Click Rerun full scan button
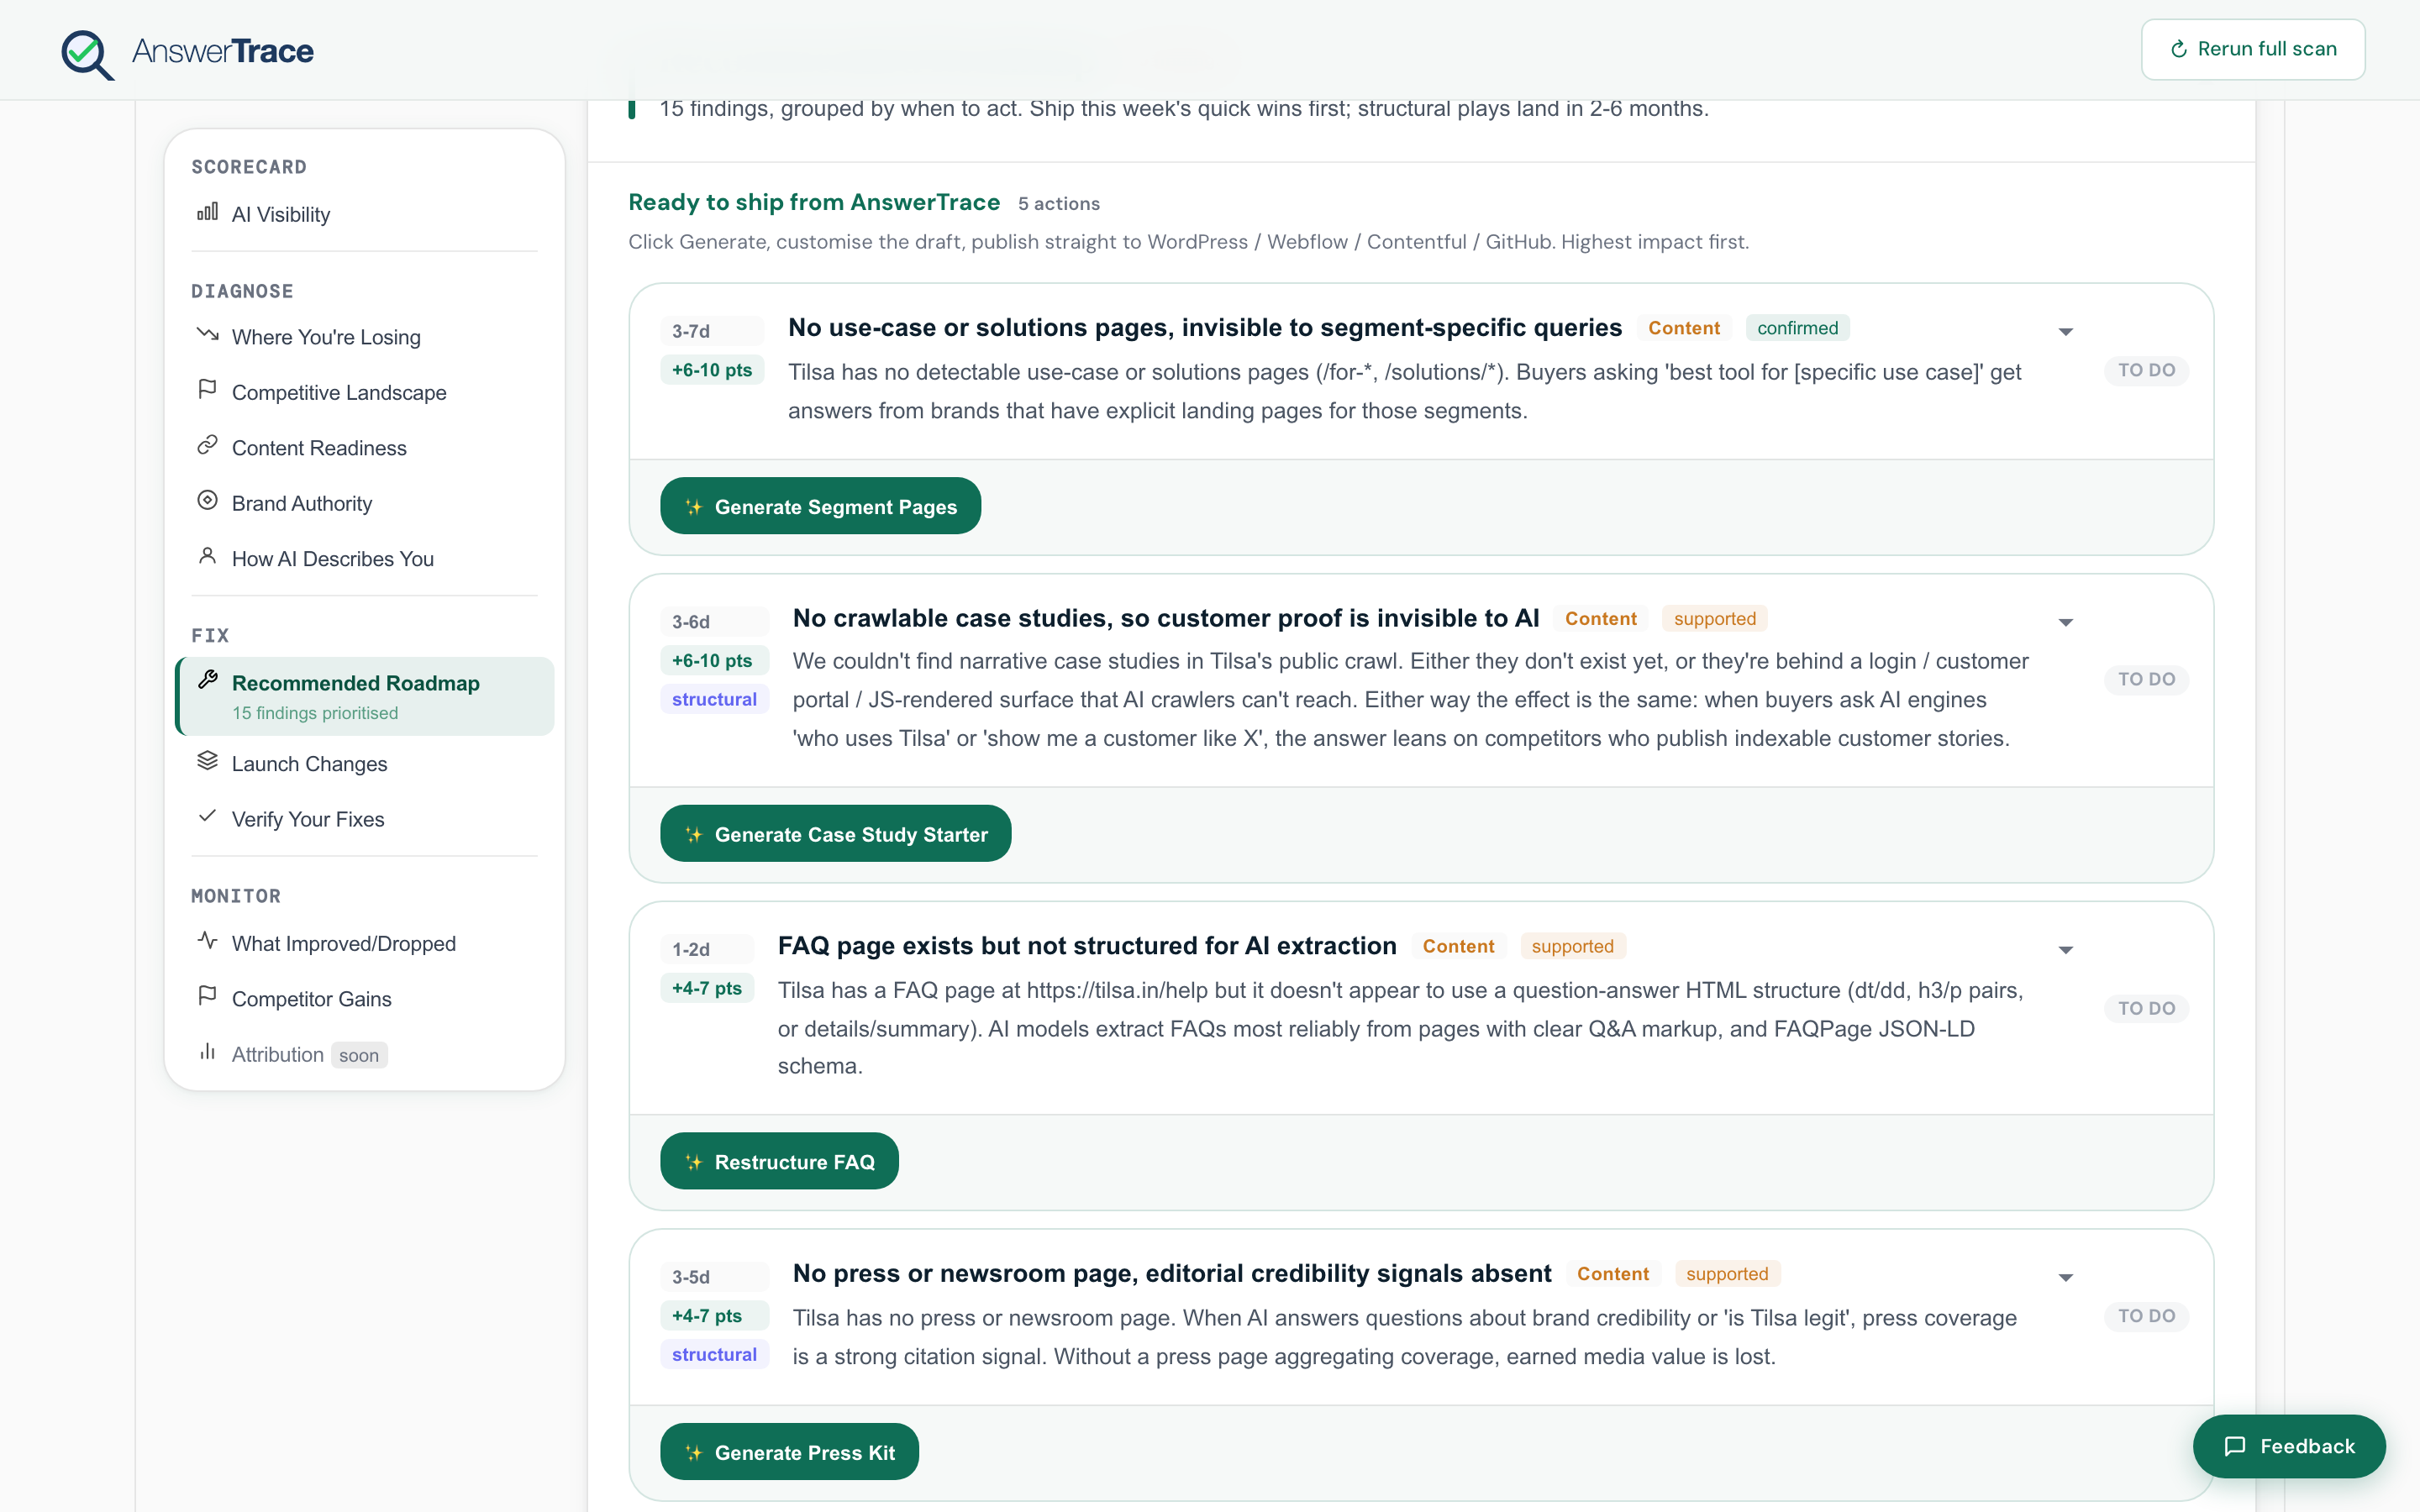 click(2252, 49)
